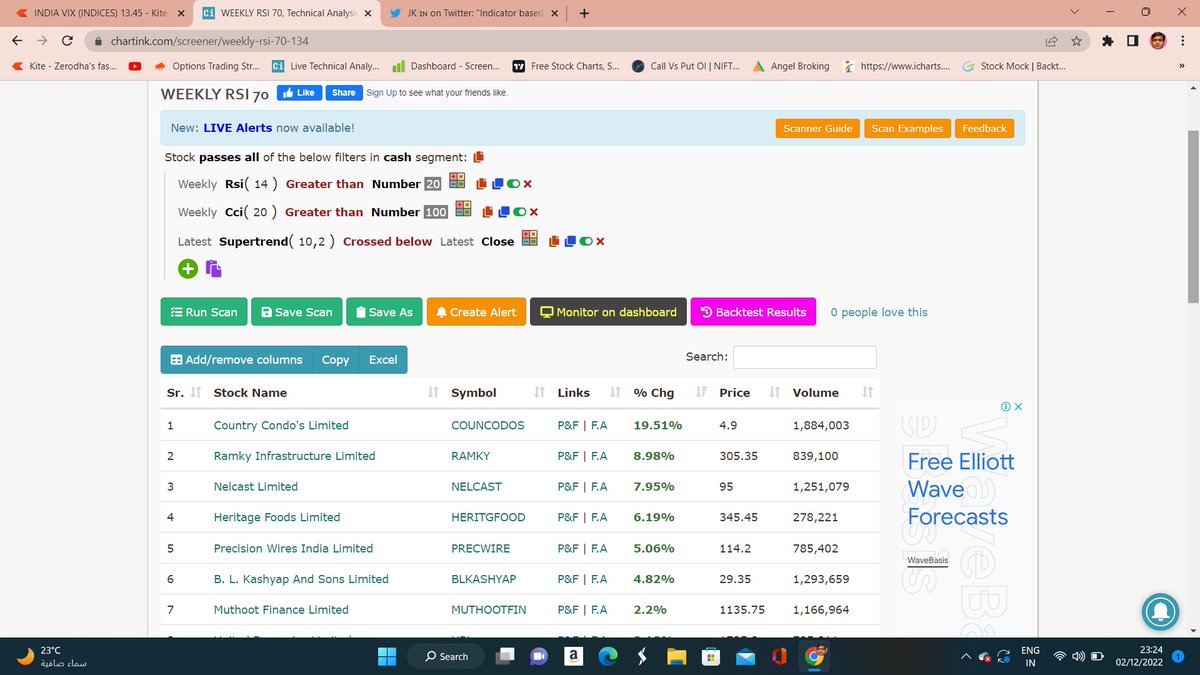
Task: Copy the Cci filter row with orange icon
Action: click(488, 212)
